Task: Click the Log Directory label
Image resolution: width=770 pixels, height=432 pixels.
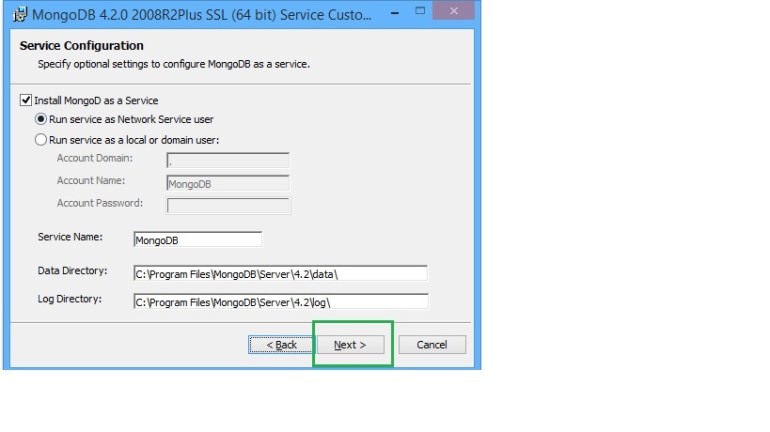Action: tap(70, 299)
